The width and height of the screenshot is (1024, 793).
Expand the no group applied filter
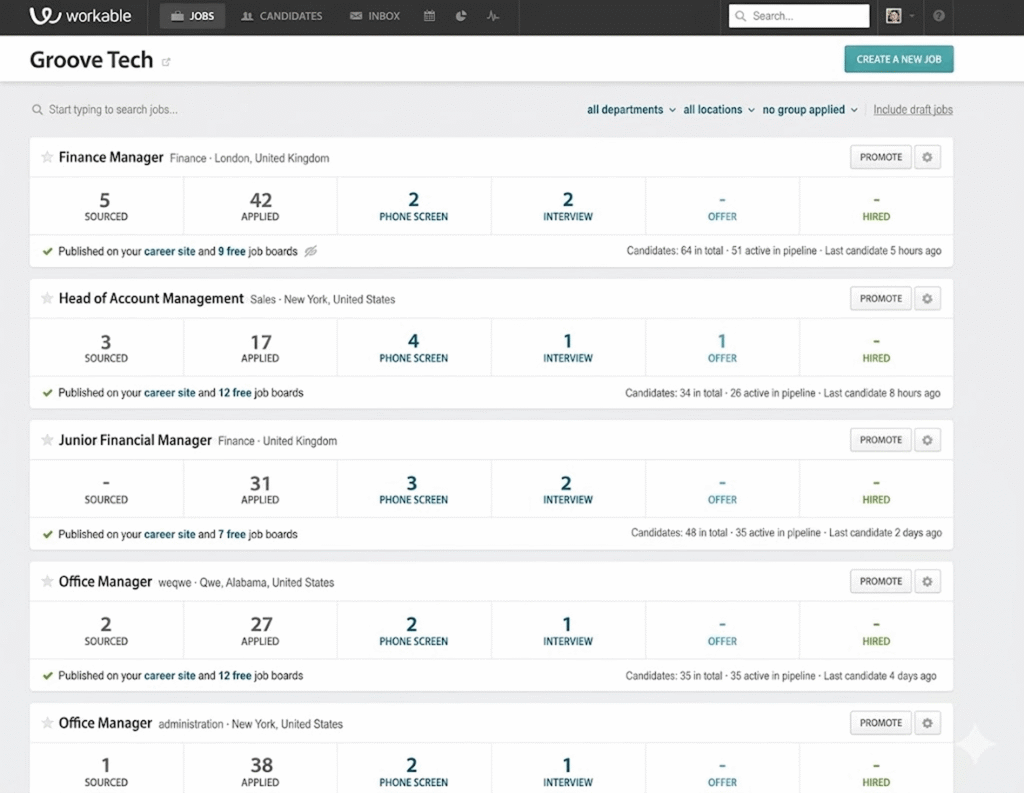[x=810, y=110]
